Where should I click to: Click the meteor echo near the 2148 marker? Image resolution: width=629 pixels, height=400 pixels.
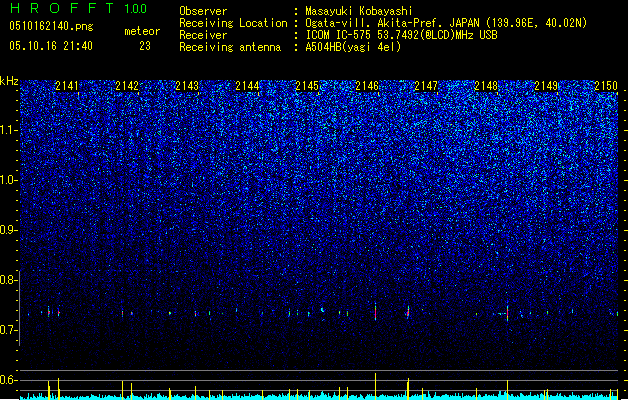(507, 312)
